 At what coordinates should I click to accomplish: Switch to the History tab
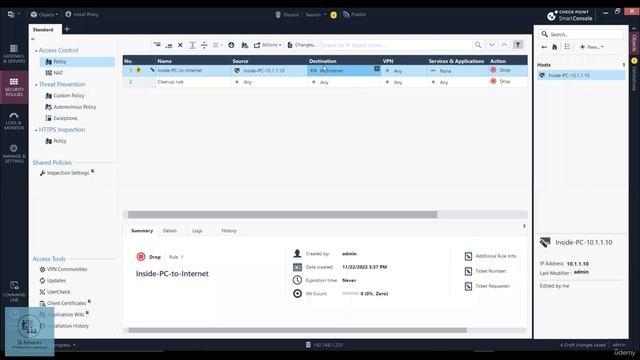click(x=229, y=231)
